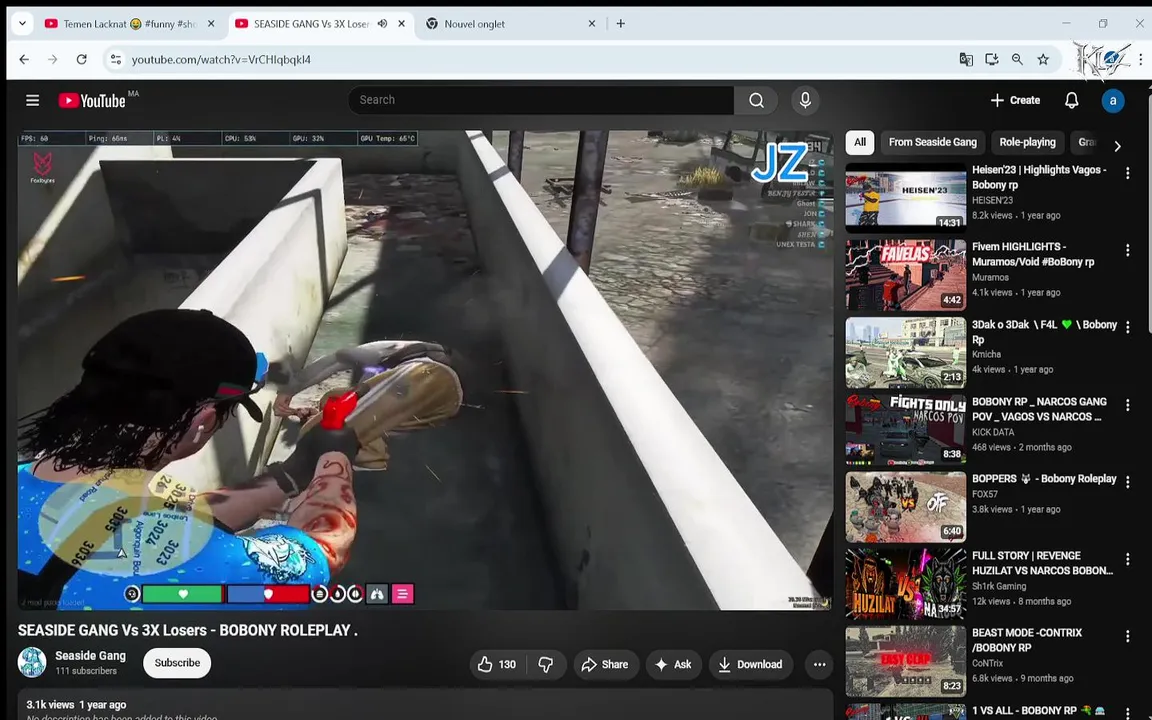This screenshot has height=720, width=1152.
Task: Mute the SEASIDE GANG tab audio icon
Action: click(383, 24)
